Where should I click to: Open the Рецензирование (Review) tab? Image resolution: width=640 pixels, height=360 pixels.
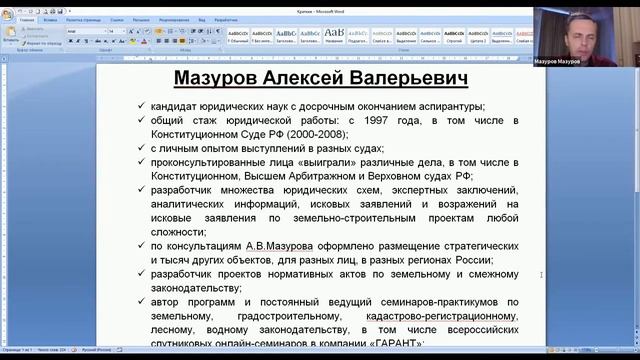pyautogui.click(x=174, y=20)
